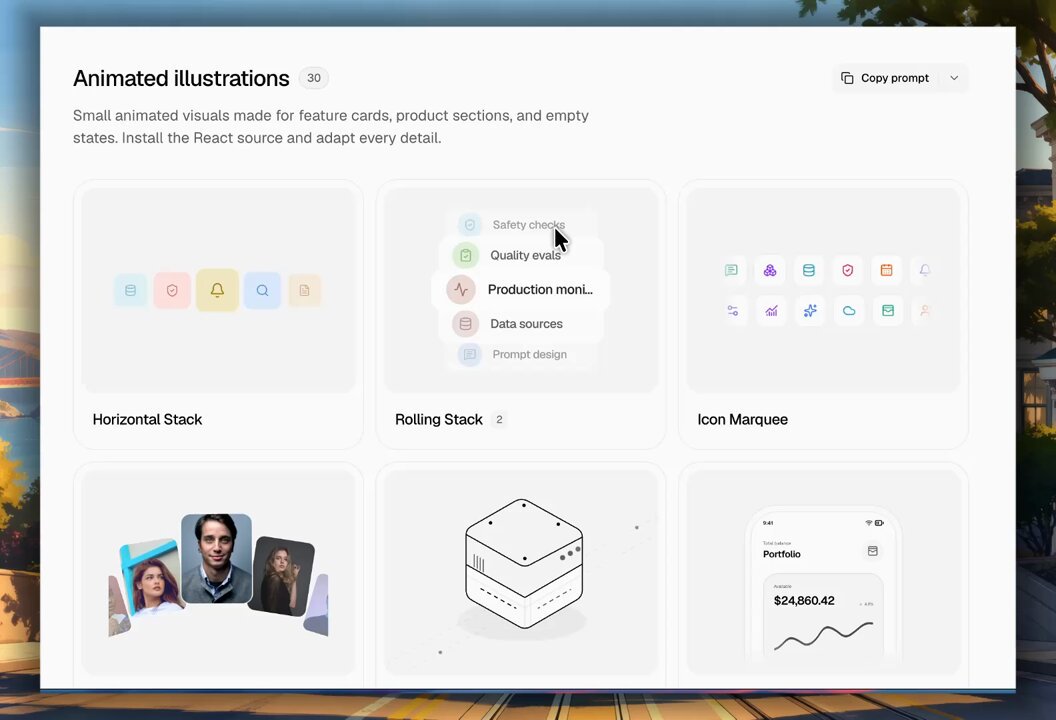Click the faded user icon in Icon Marquee

click(925, 310)
